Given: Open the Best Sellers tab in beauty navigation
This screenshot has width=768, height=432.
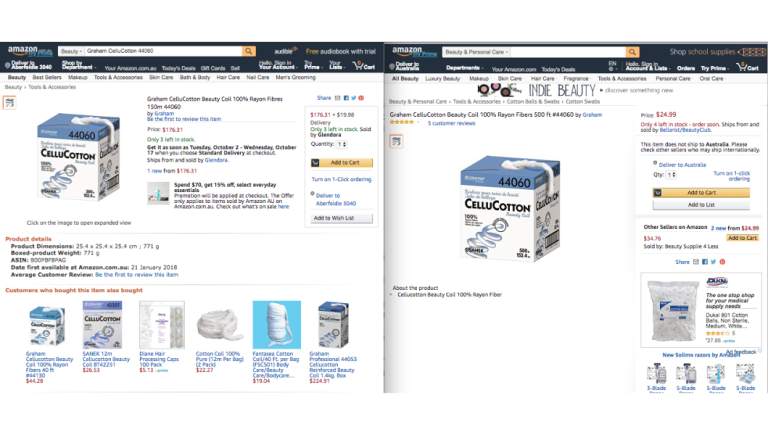Looking at the screenshot, I should click(47, 77).
